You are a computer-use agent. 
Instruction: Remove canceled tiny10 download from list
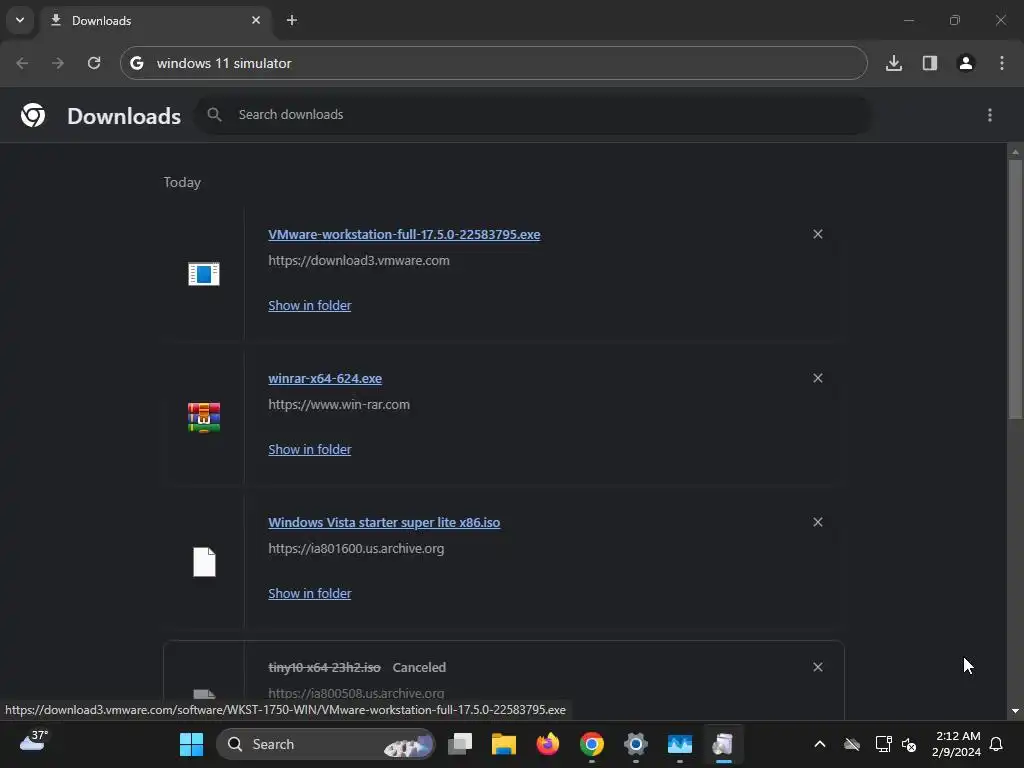tap(818, 667)
